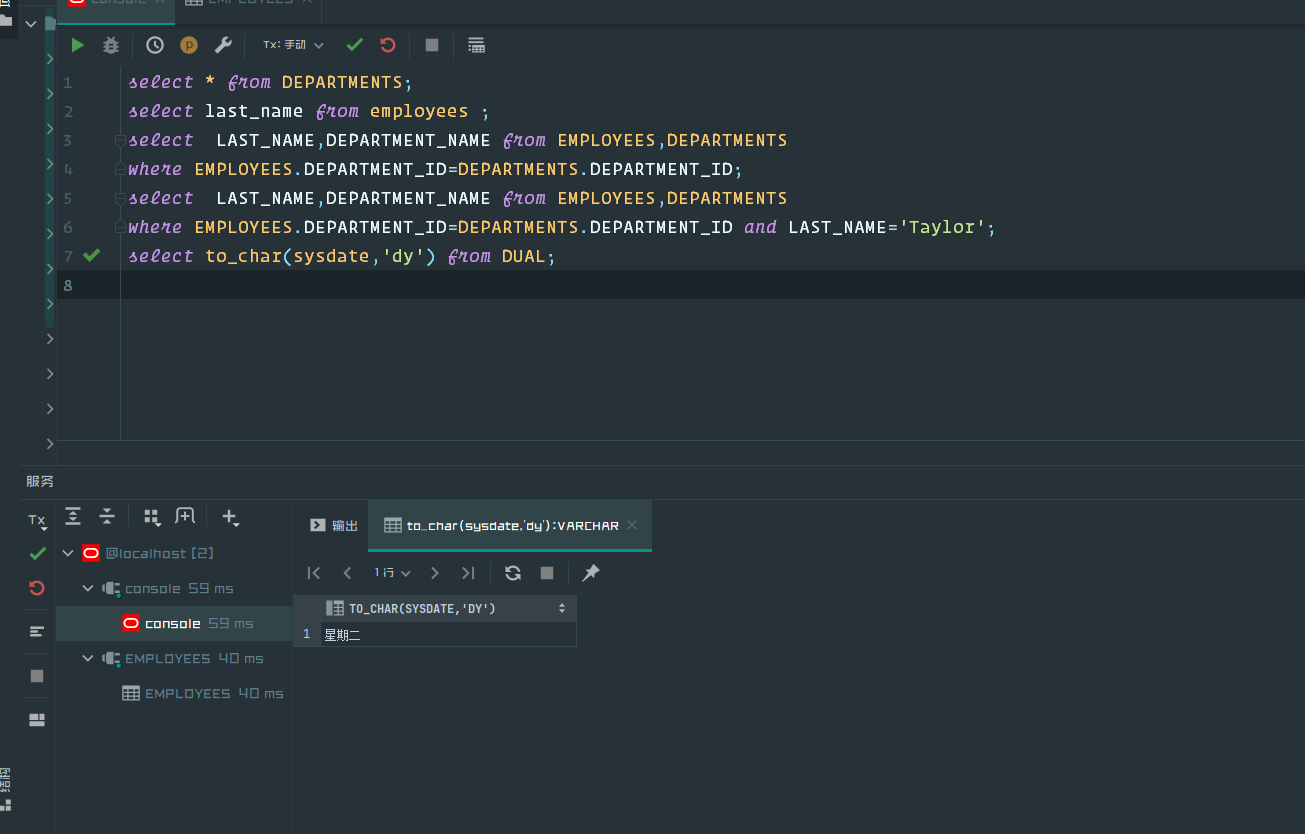The width and height of the screenshot is (1305, 834).
Task: Stop the session with the square in the Services sidebar
Action: click(37, 676)
